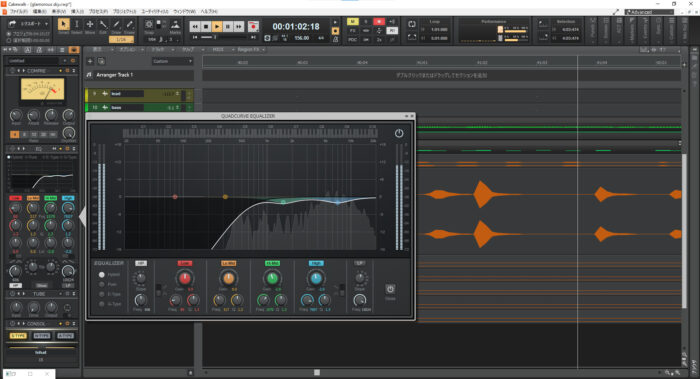Select the red EQ node on graph

[175, 196]
